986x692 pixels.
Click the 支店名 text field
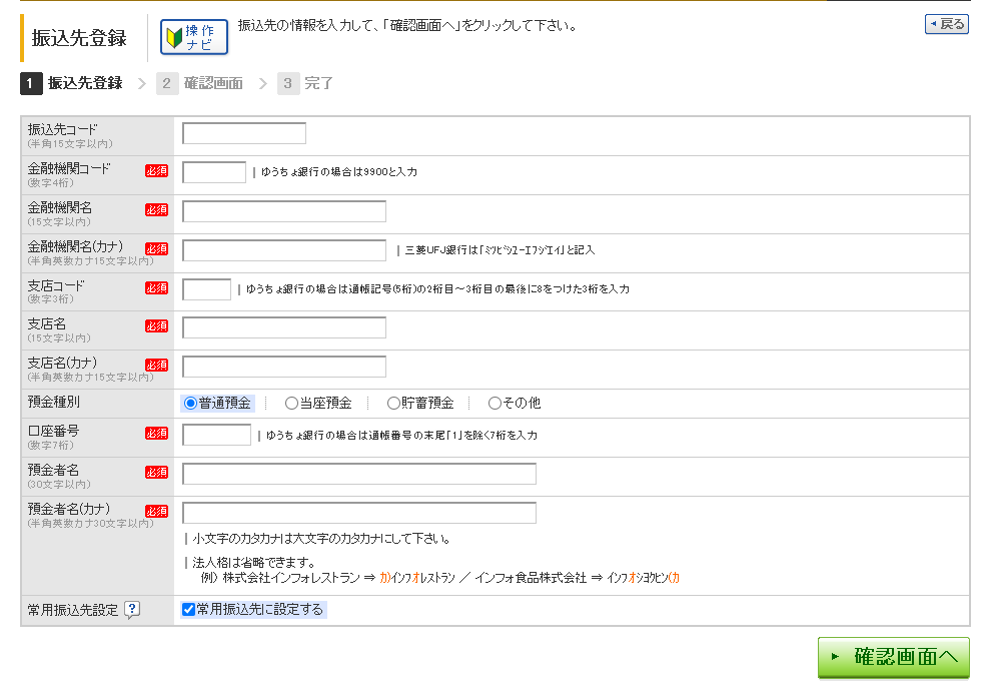pyautogui.click(x=284, y=328)
